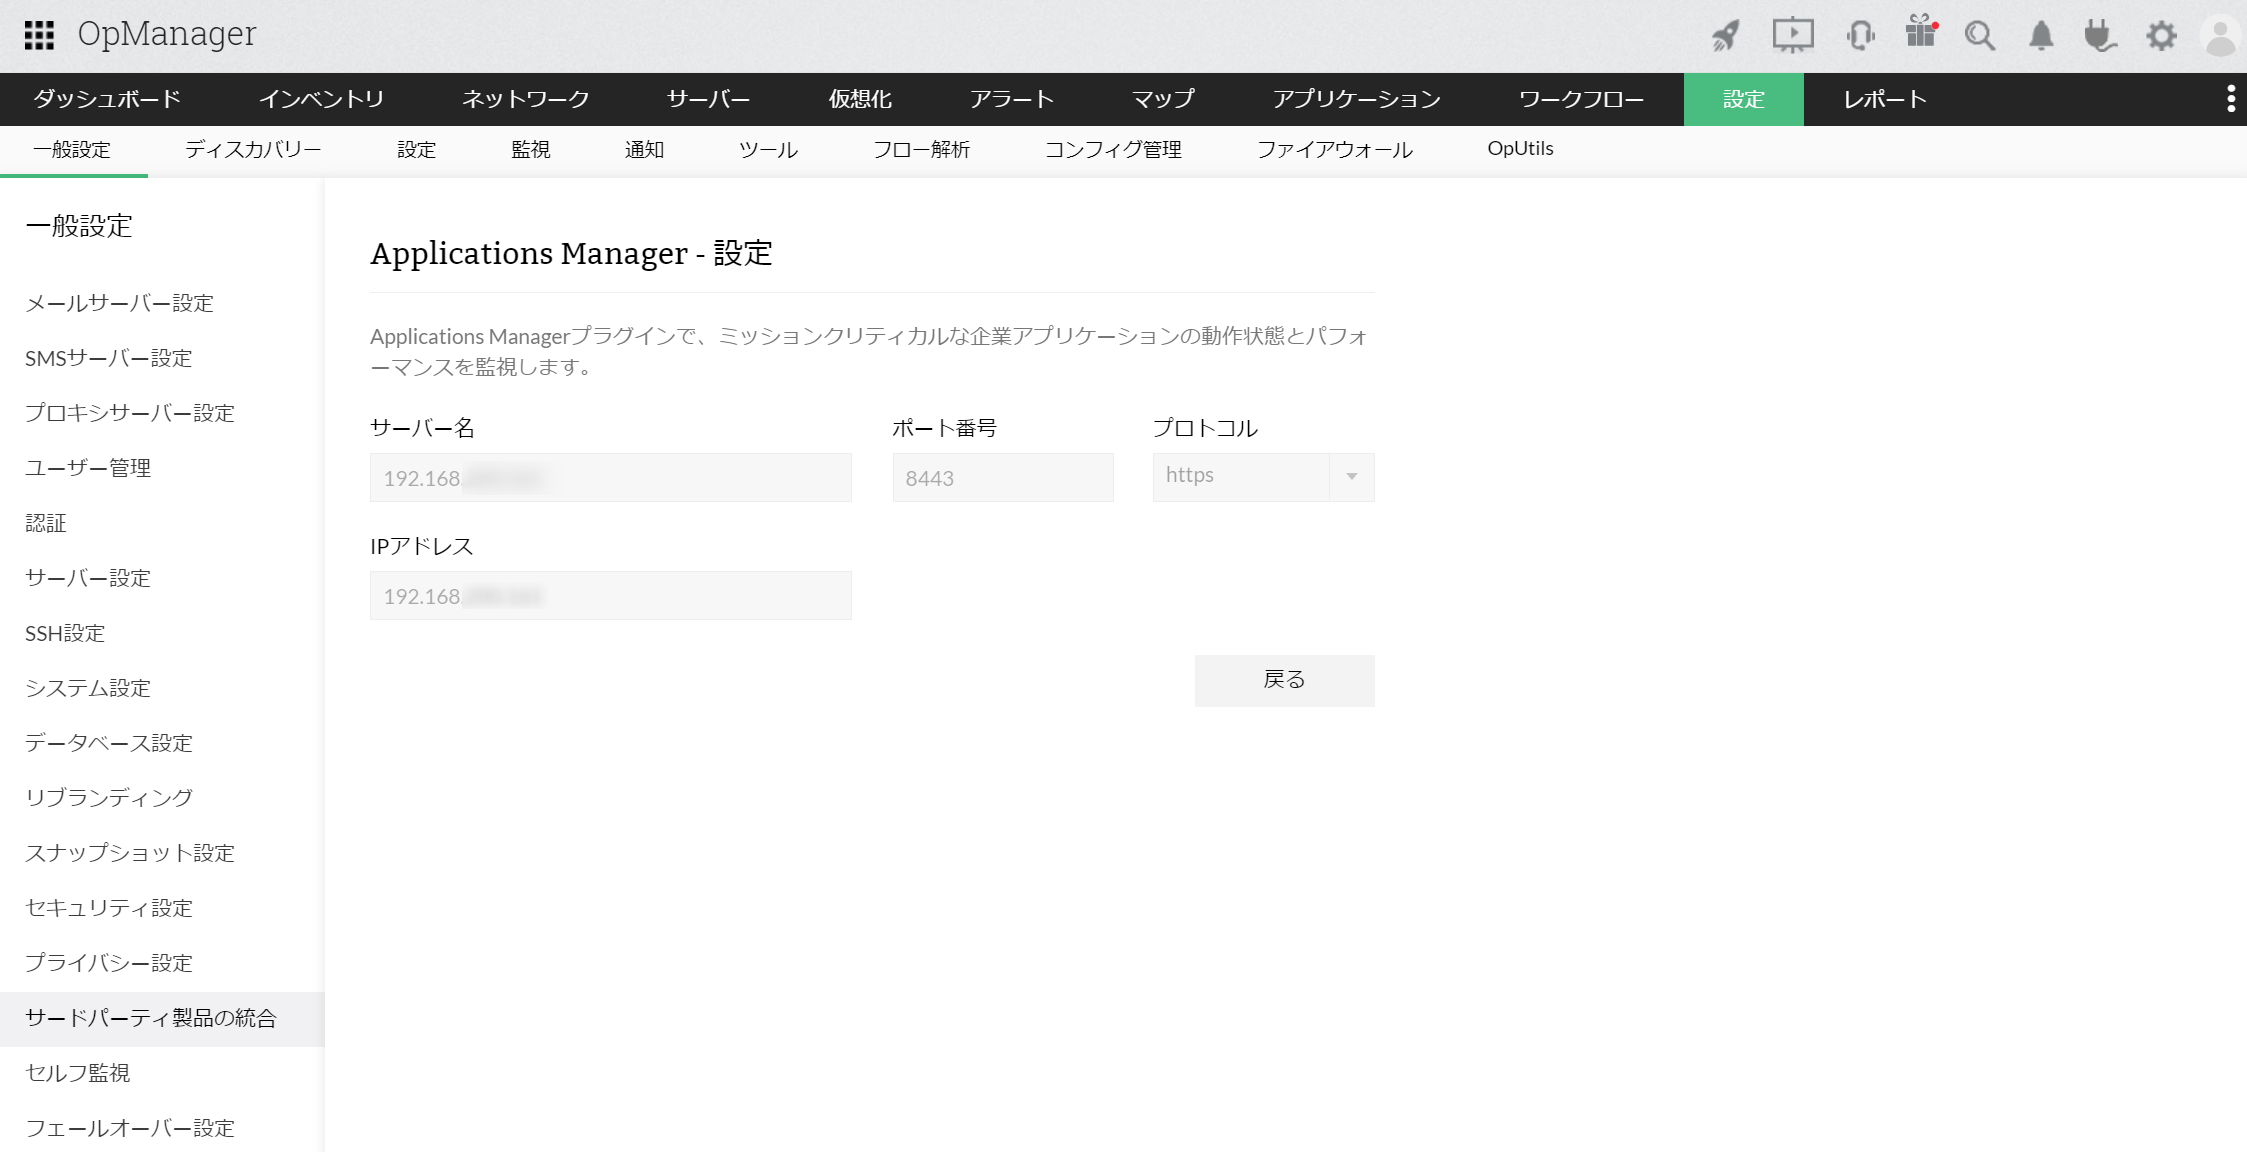Open the ディスカバリー settings tab
The width and height of the screenshot is (2247, 1152).
(252, 150)
